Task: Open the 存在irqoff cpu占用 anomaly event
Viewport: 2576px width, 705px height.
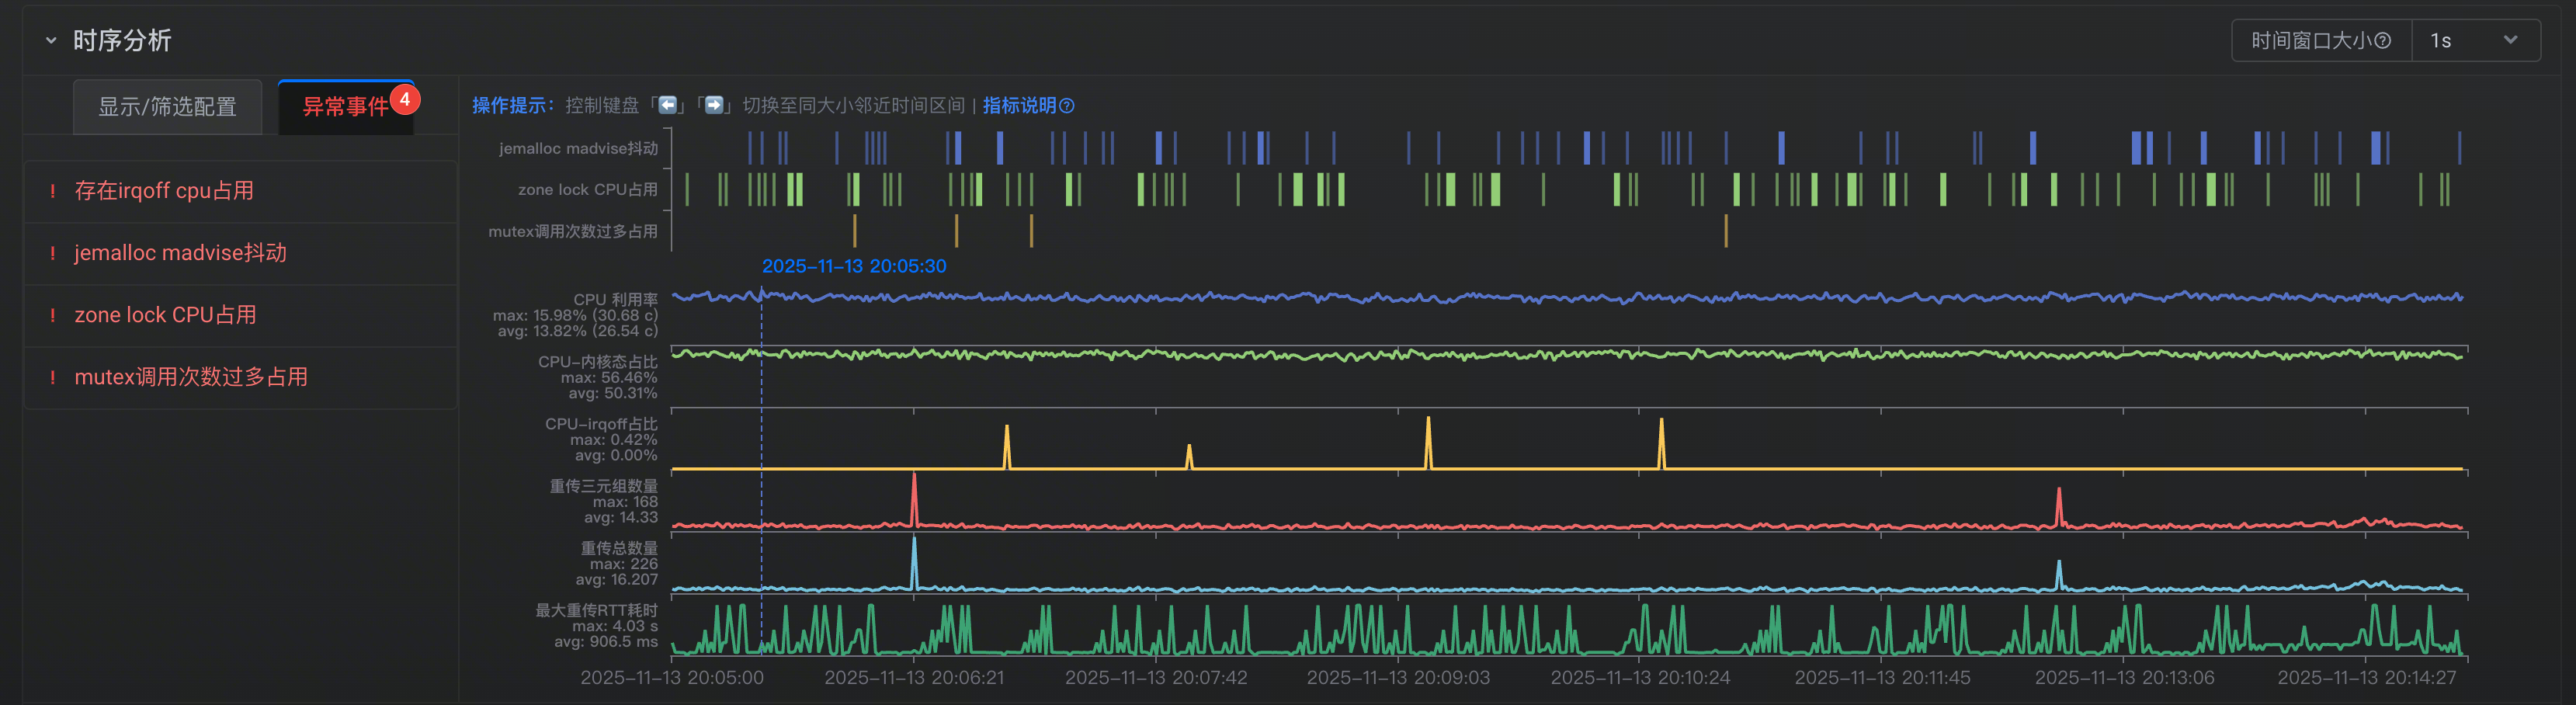Action: [x=240, y=191]
